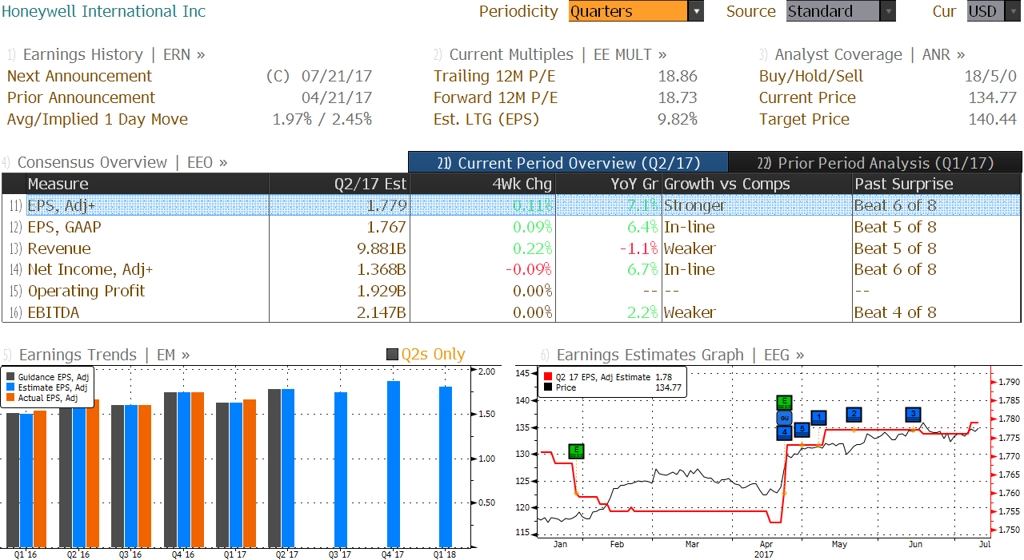Select blue event marker 3 on estimates graph
The image size is (1024, 560).
[x=914, y=414]
